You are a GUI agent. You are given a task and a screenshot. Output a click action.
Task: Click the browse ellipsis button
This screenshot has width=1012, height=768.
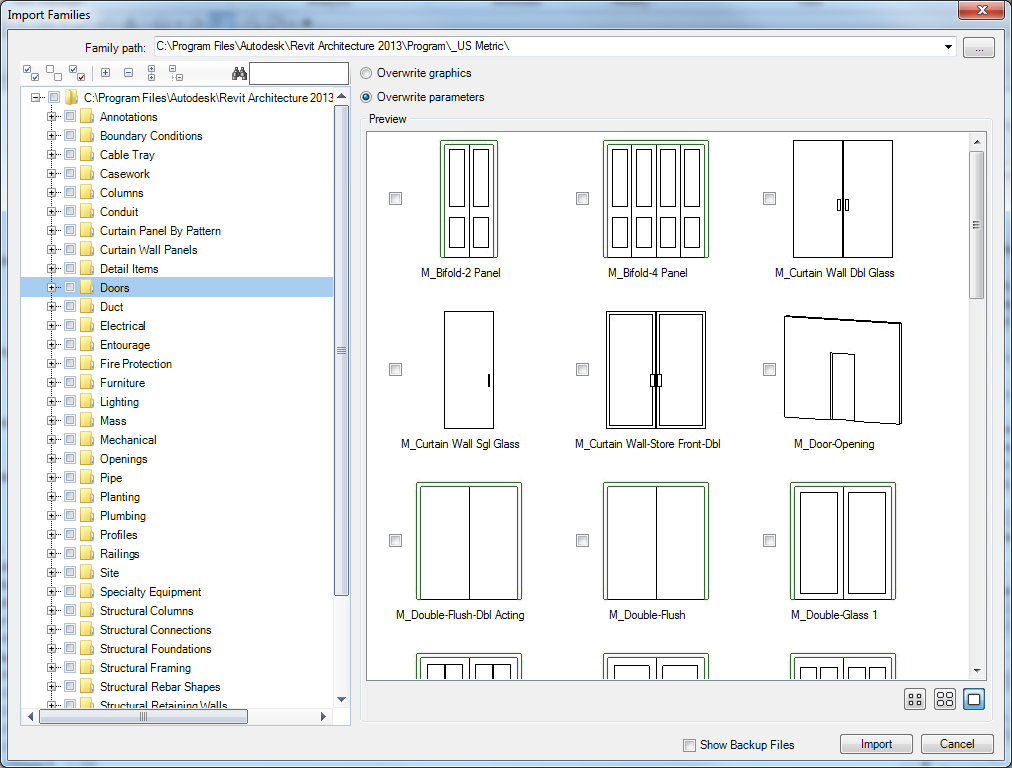[x=980, y=46]
